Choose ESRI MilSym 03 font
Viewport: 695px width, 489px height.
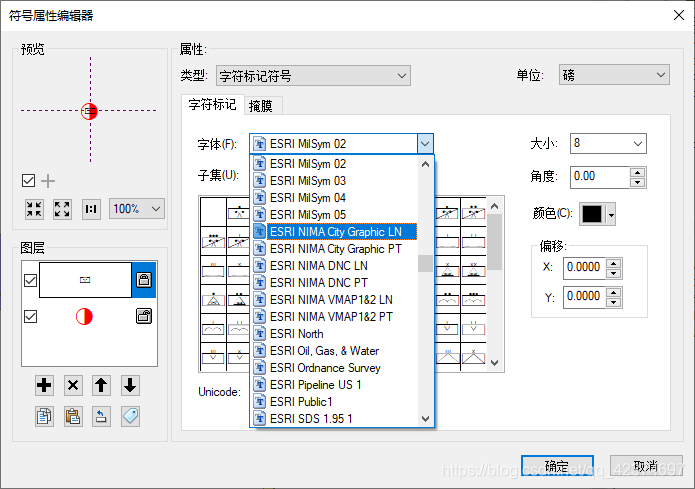[x=334, y=180]
